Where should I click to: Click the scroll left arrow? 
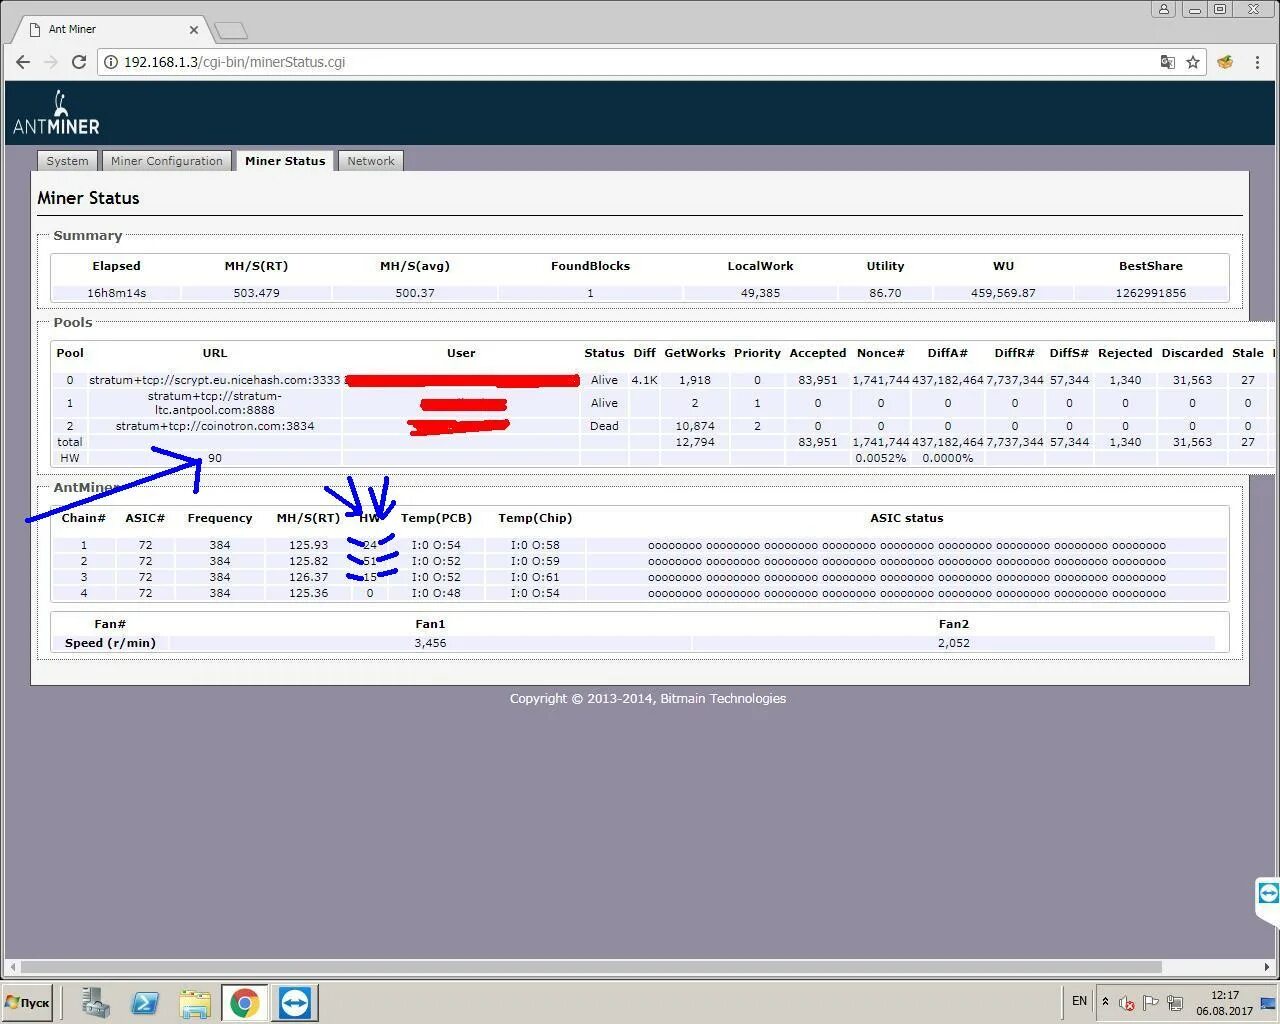[12, 967]
